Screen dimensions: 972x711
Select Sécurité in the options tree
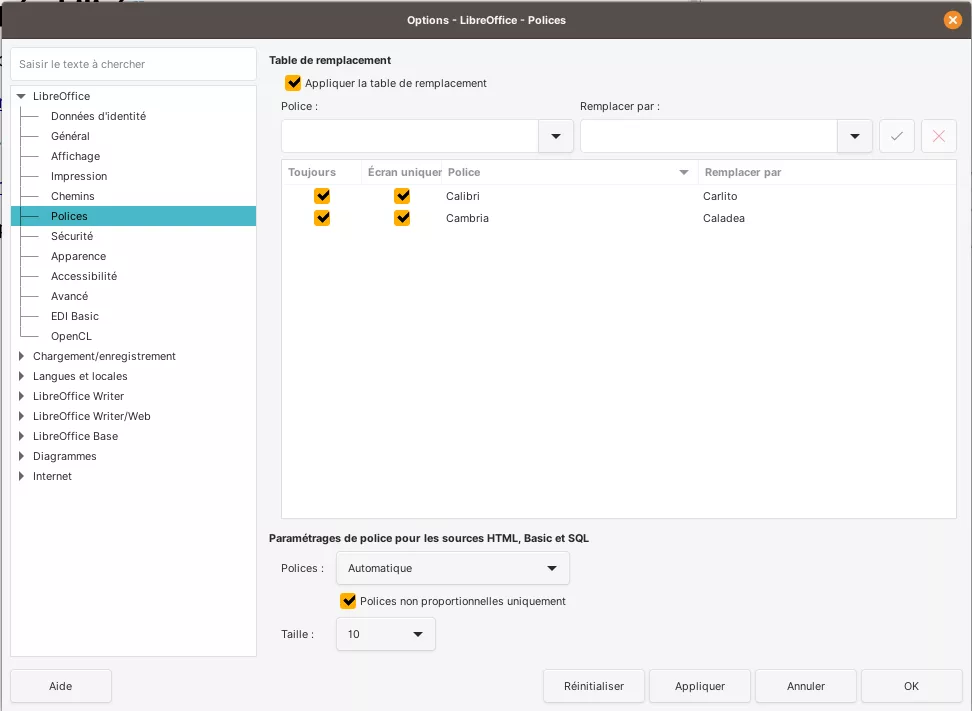pyautogui.click(x=72, y=236)
